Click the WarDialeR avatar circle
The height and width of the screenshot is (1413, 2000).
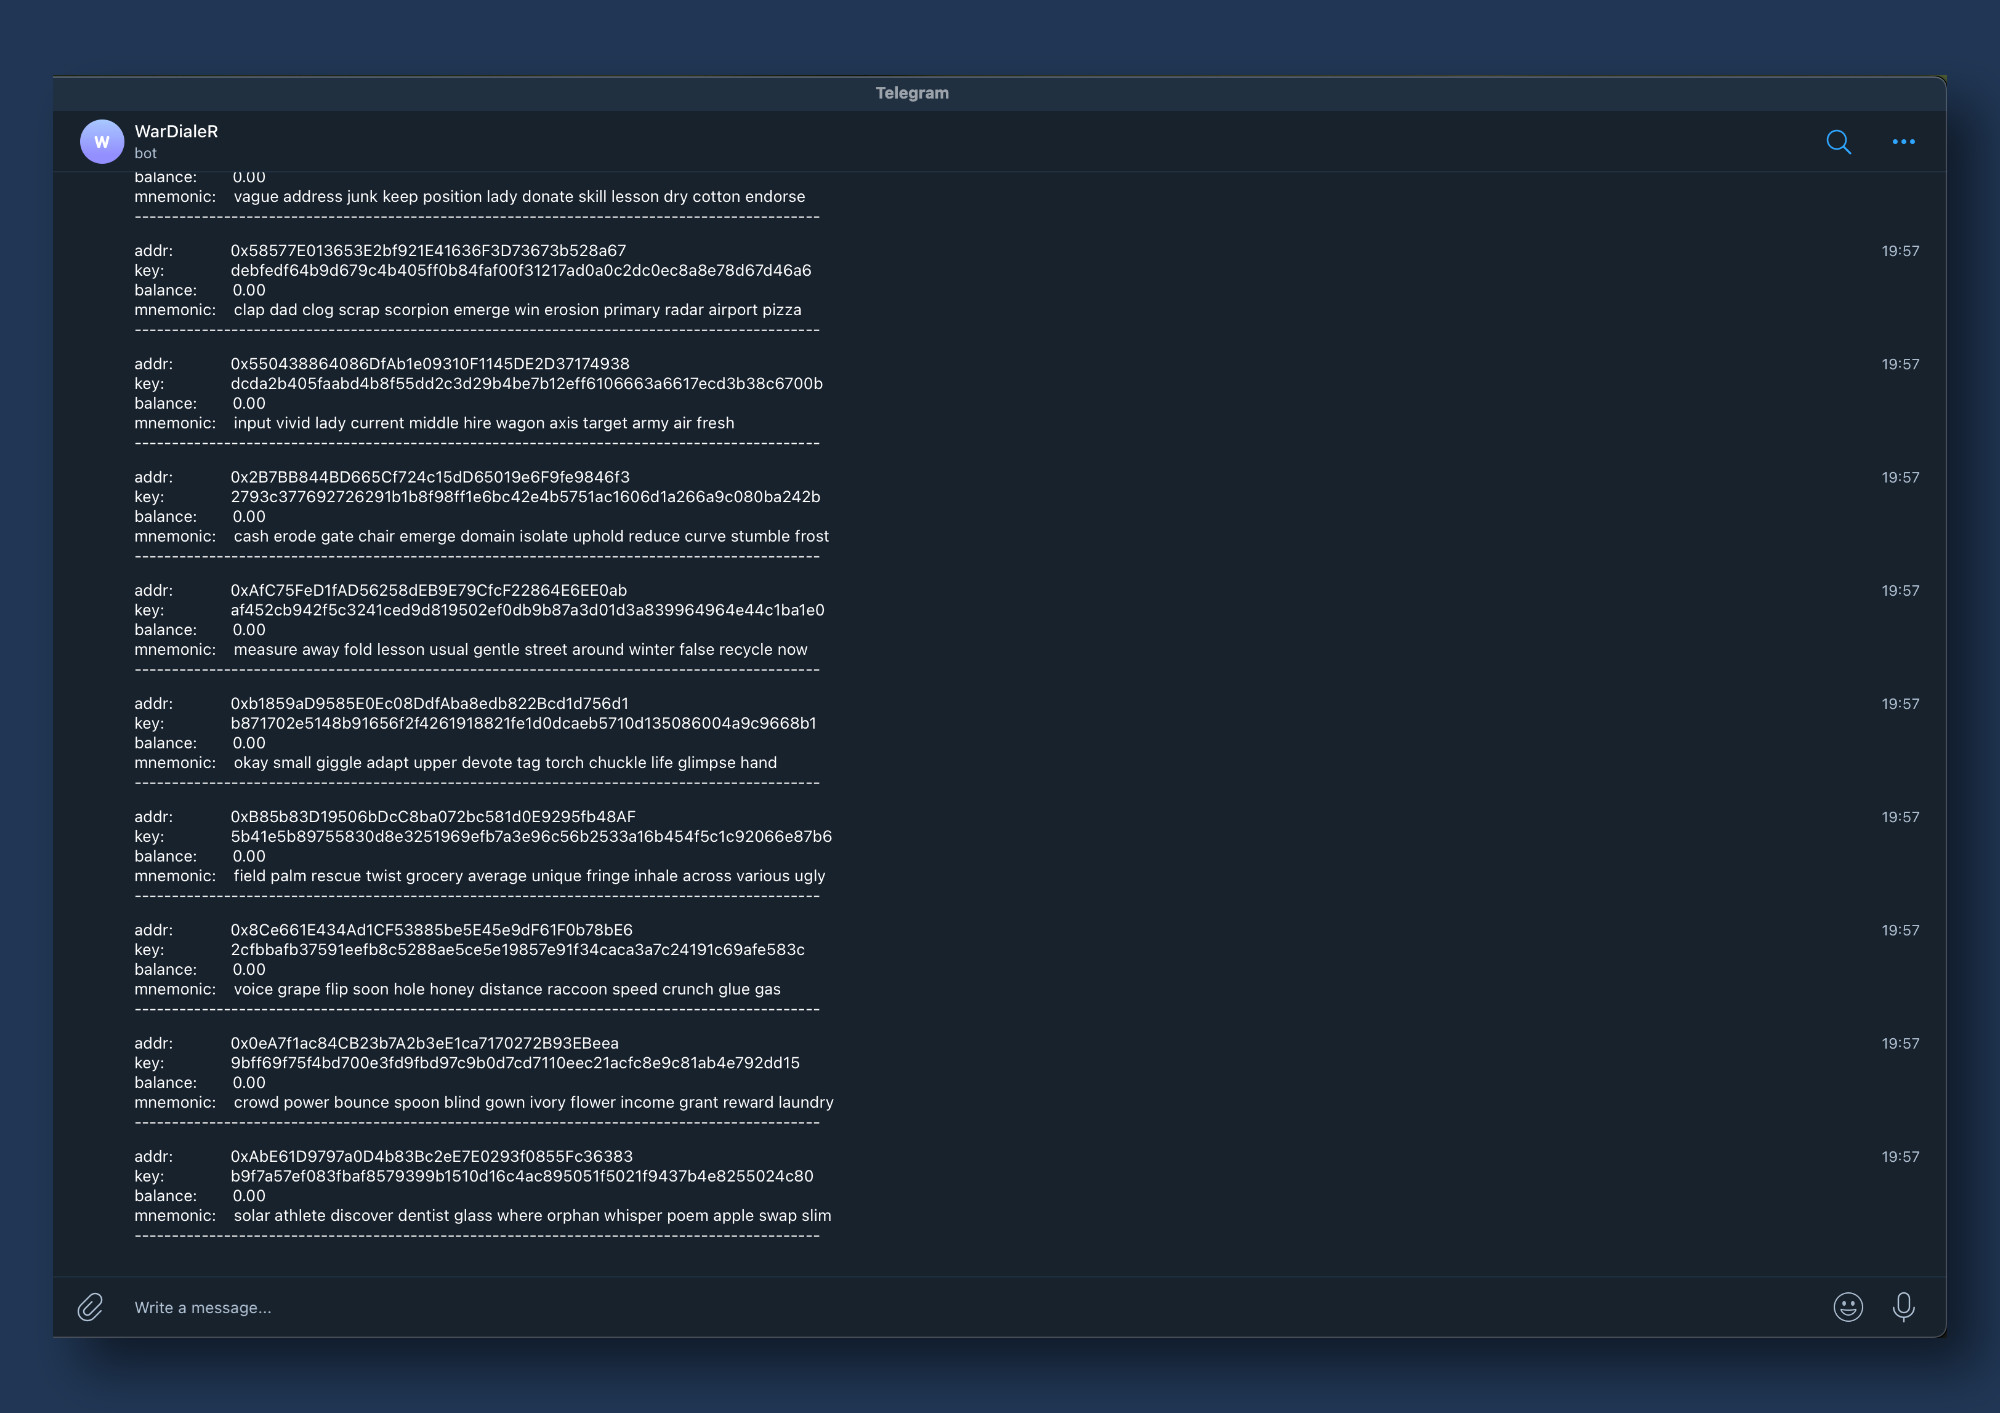tap(102, 142)
